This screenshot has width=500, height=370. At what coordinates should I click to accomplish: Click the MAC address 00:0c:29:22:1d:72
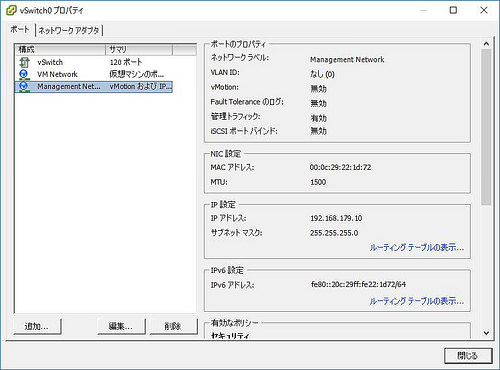(340, 167)
